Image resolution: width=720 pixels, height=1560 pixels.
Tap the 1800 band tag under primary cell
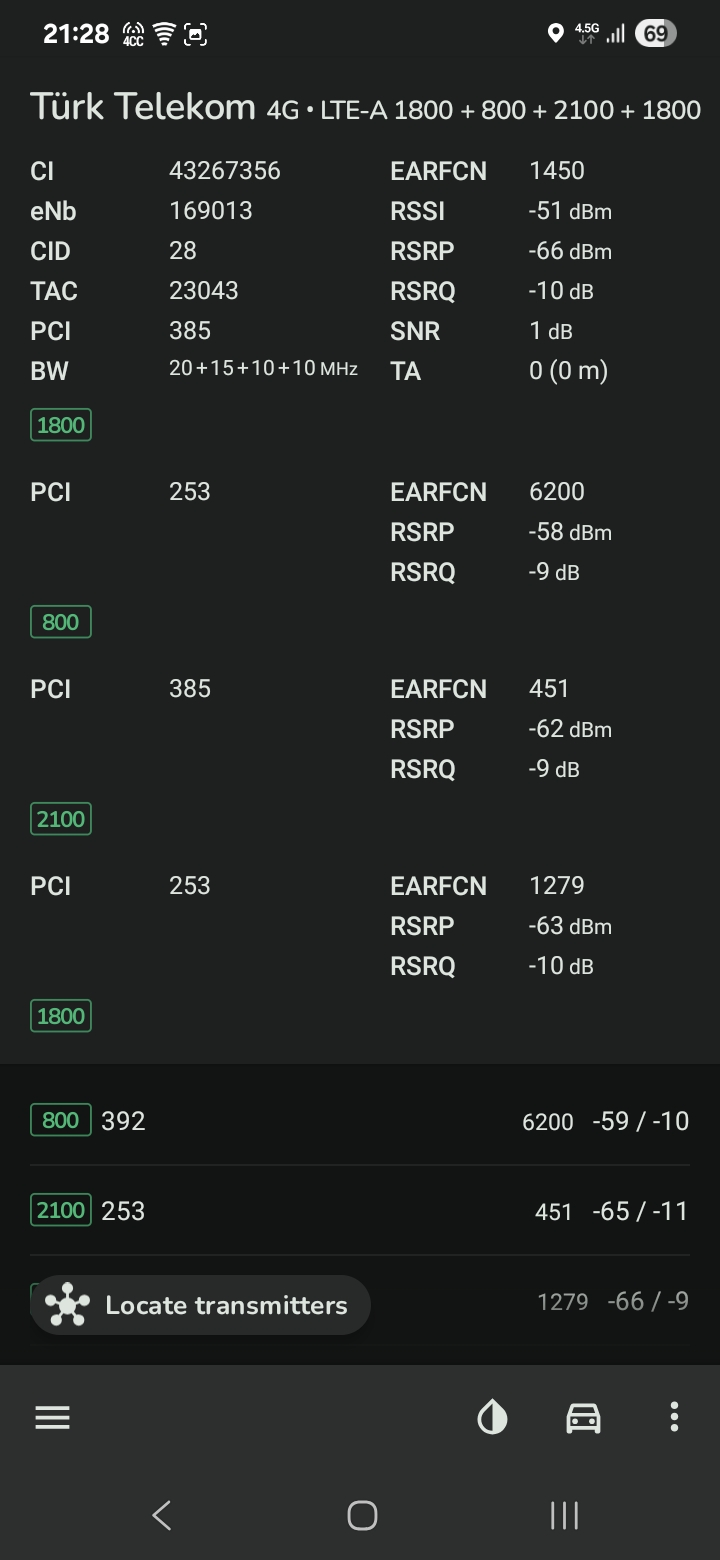(x=61, y=425)
